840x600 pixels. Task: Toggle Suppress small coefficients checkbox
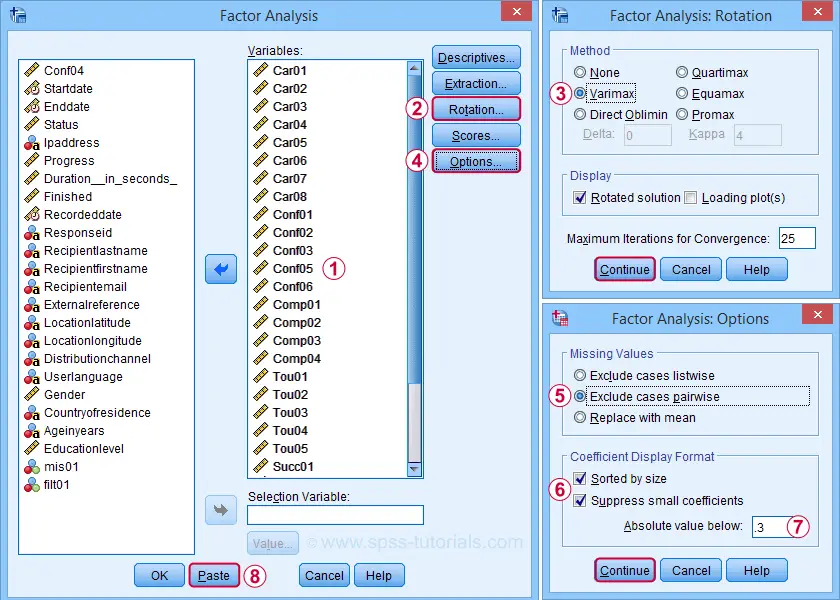pyautogui.click(x=580, y=500)
